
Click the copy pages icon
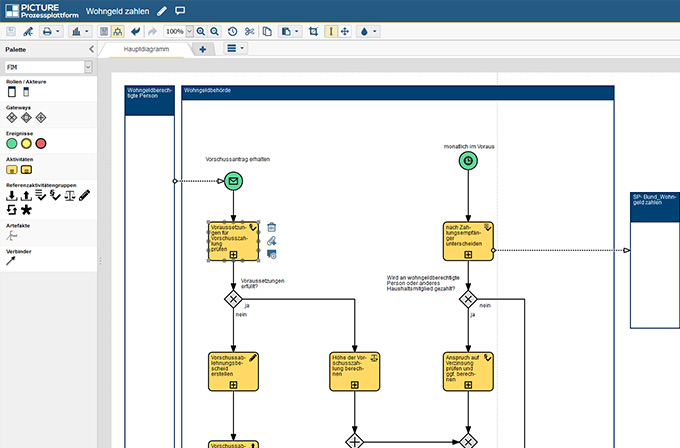pyautogui.click(x=267, y=31)
